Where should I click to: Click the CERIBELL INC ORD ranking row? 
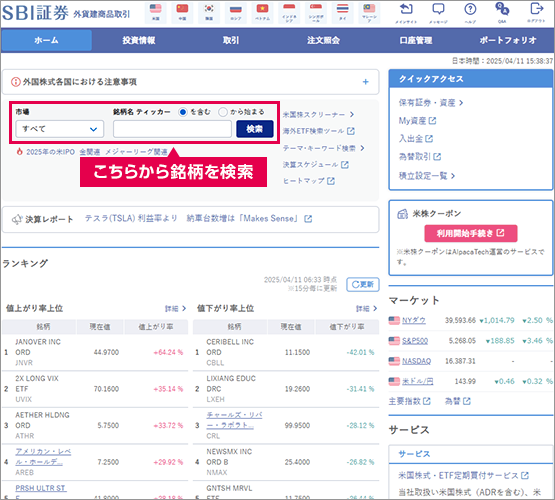click(x=286, y=352)
